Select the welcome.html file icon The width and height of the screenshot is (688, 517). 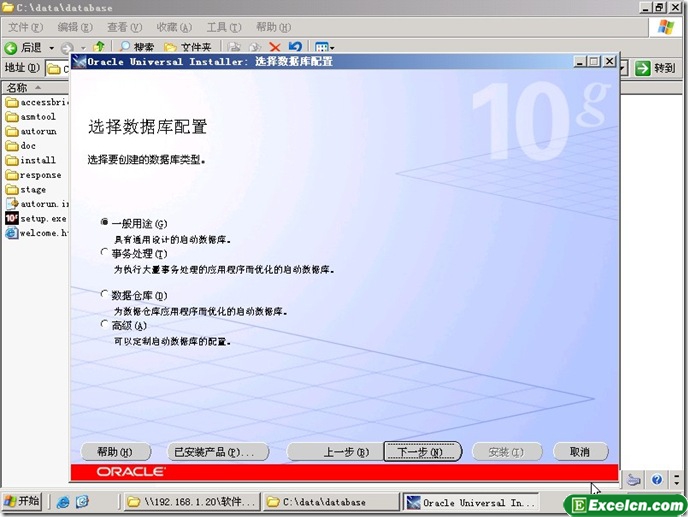[x=12, y=233]
